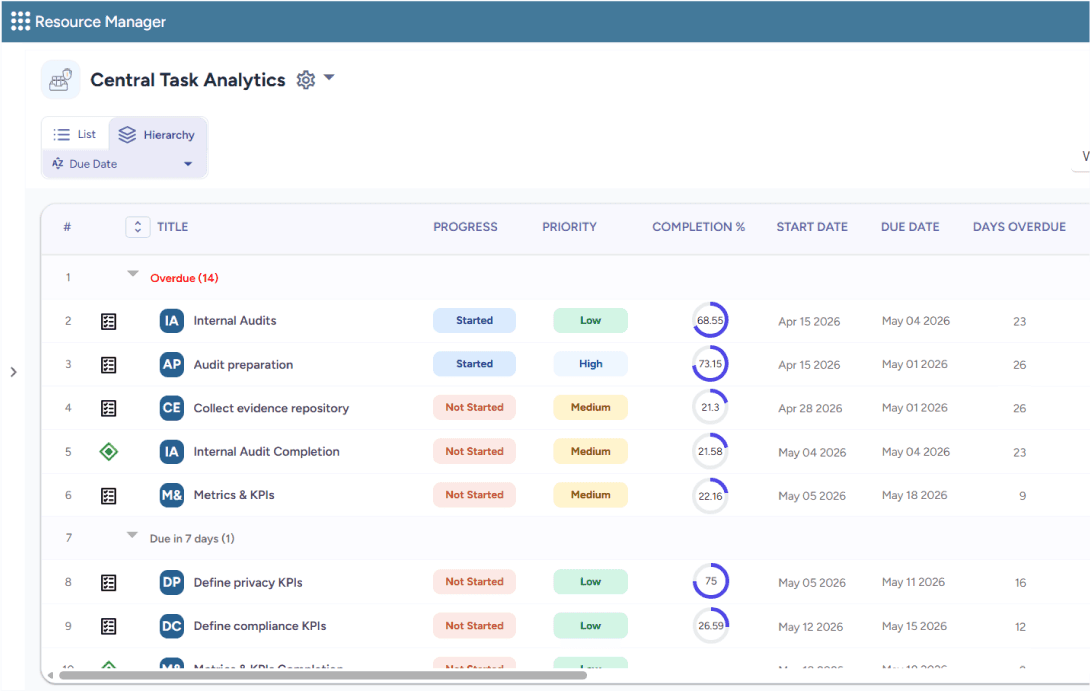This screenshot has height=691, width=1090.
Task: Click task icon for Collect evidence repository row
Action: (x=108, y=408)
